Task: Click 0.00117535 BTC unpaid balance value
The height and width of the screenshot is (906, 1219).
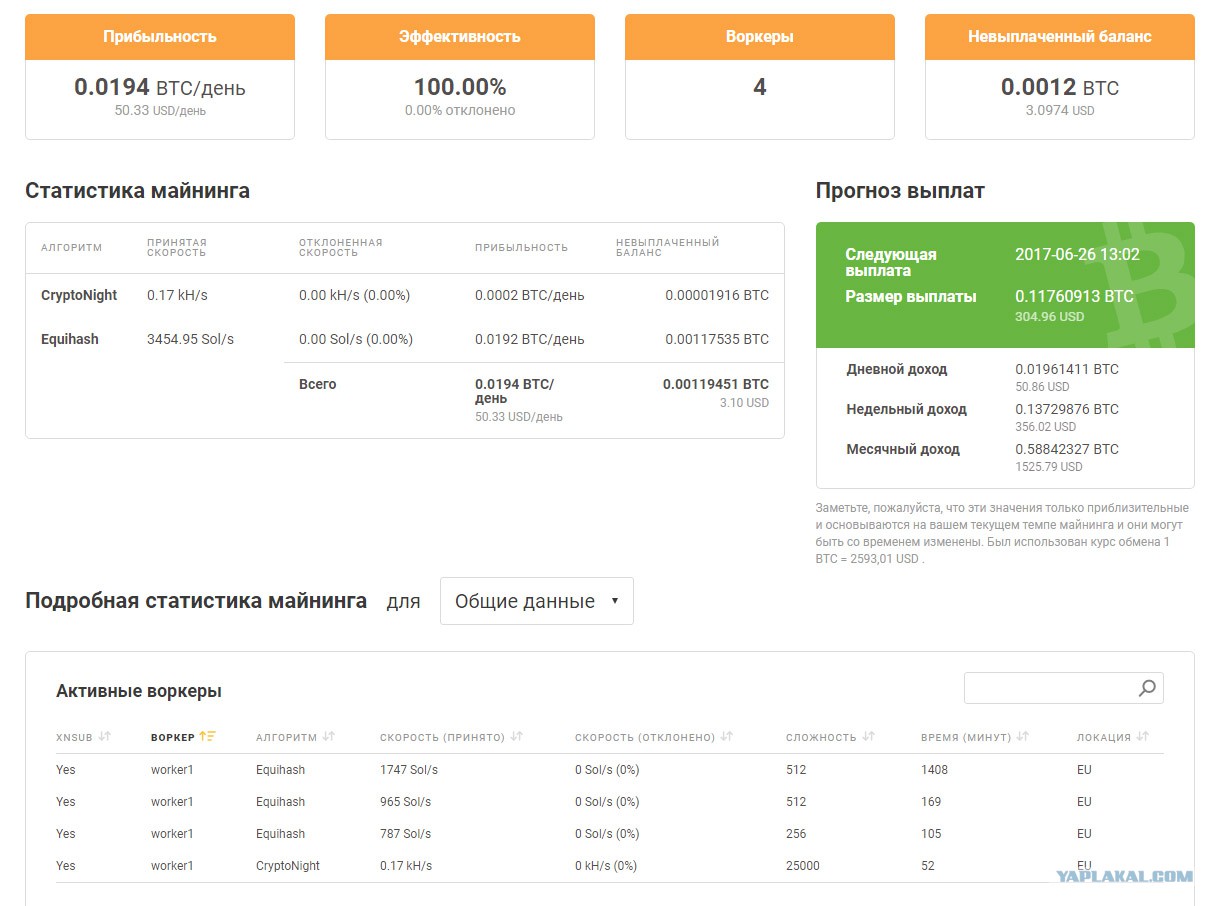Action: point(717,339)
